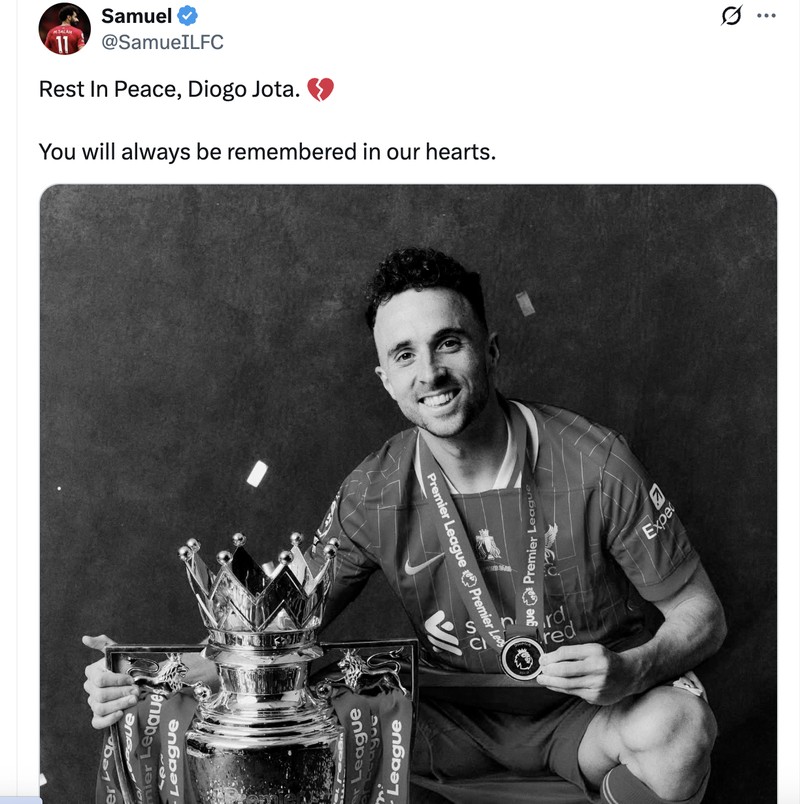Click the lion figure on the trophy's left handle

coord(165,671)
